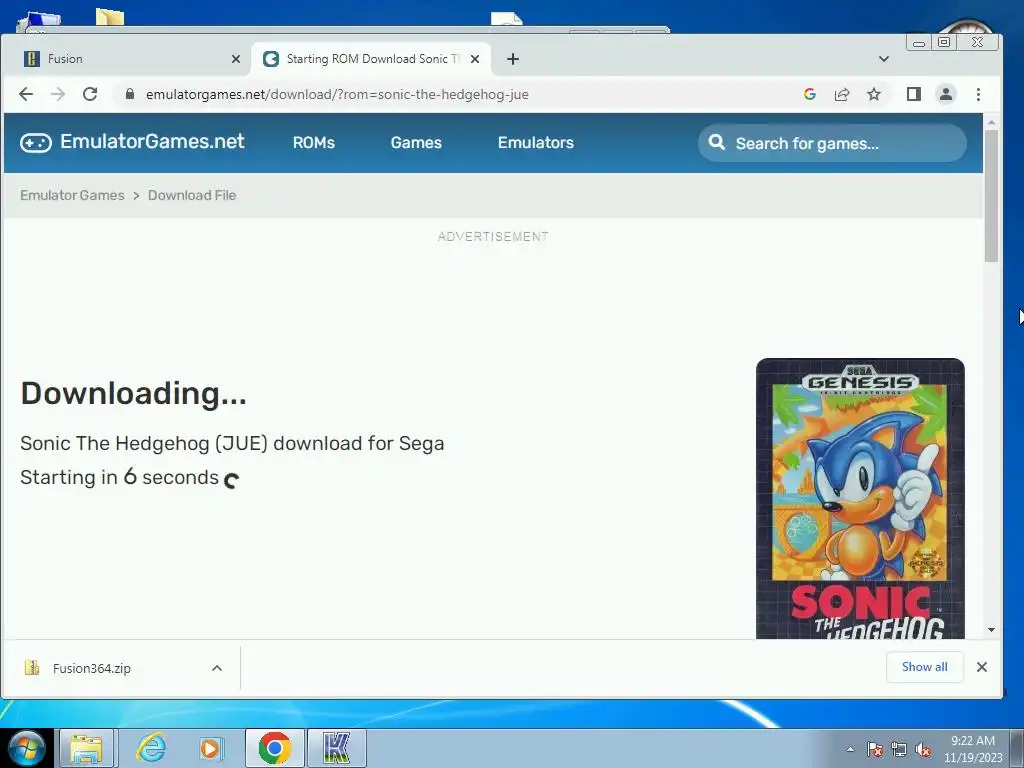
Task: Click the browser forward arrow
Action: (58, 94)
